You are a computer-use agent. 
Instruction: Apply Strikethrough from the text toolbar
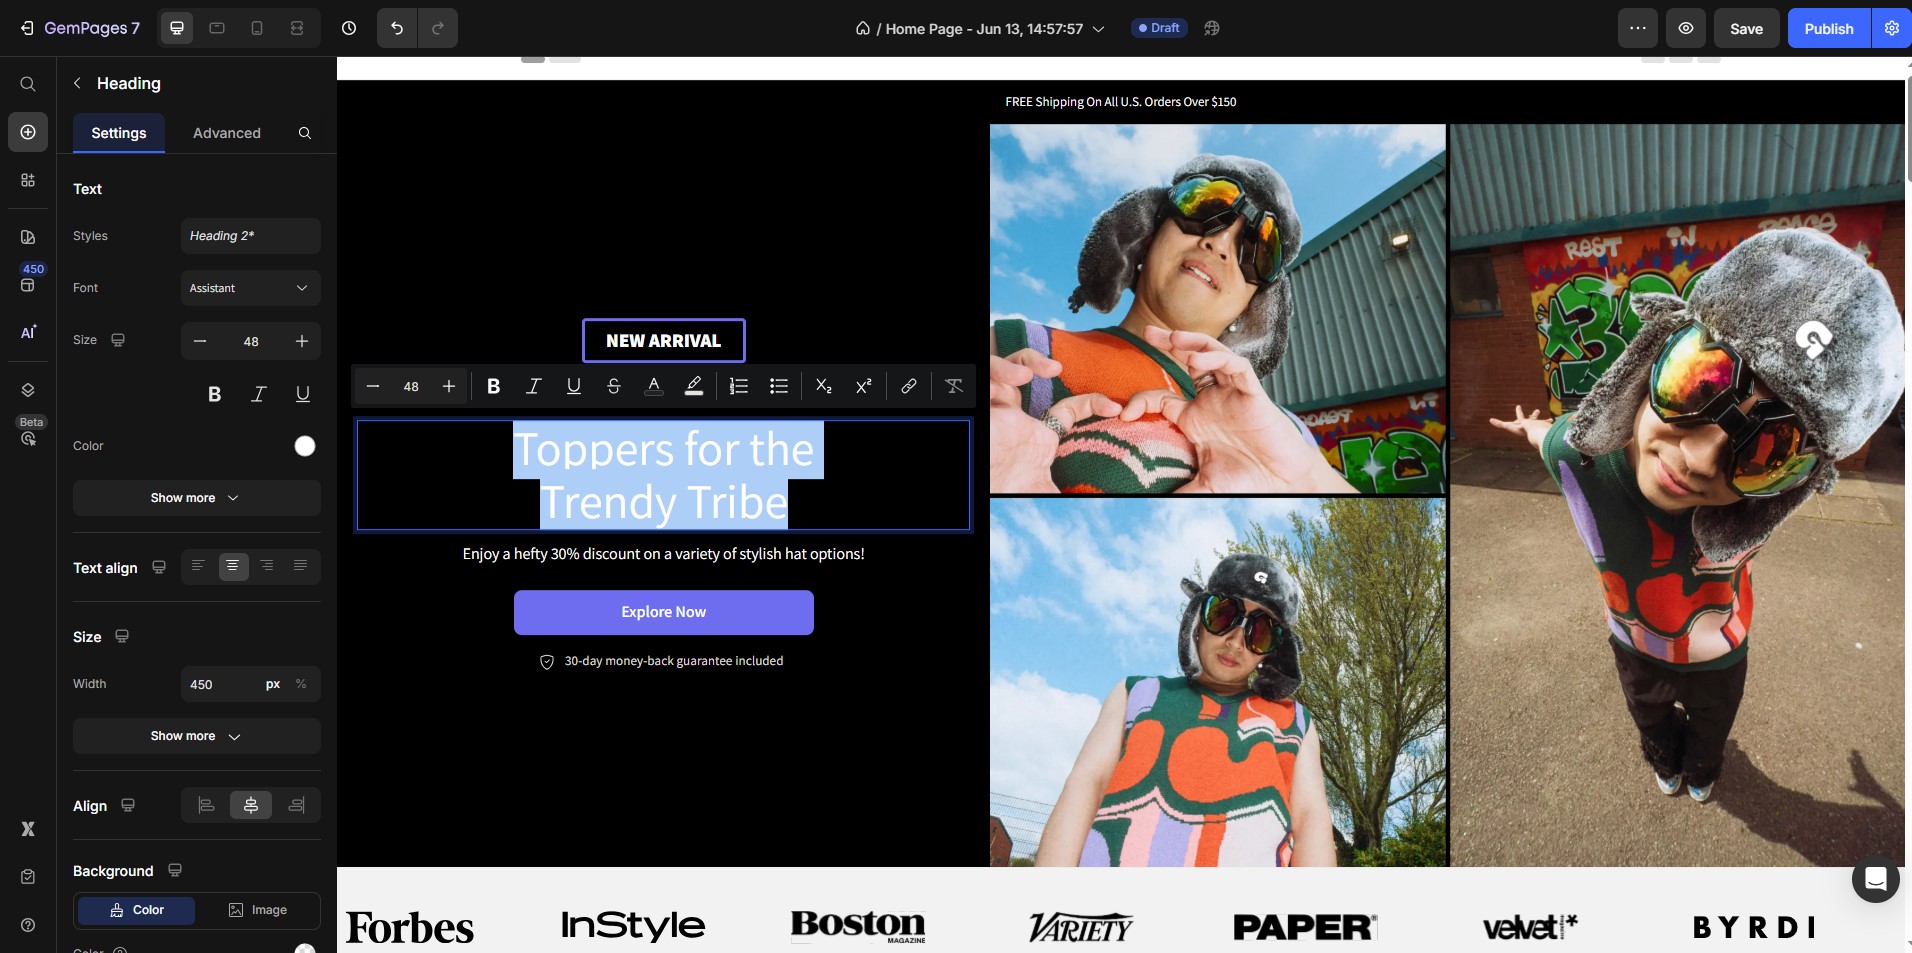613,387
